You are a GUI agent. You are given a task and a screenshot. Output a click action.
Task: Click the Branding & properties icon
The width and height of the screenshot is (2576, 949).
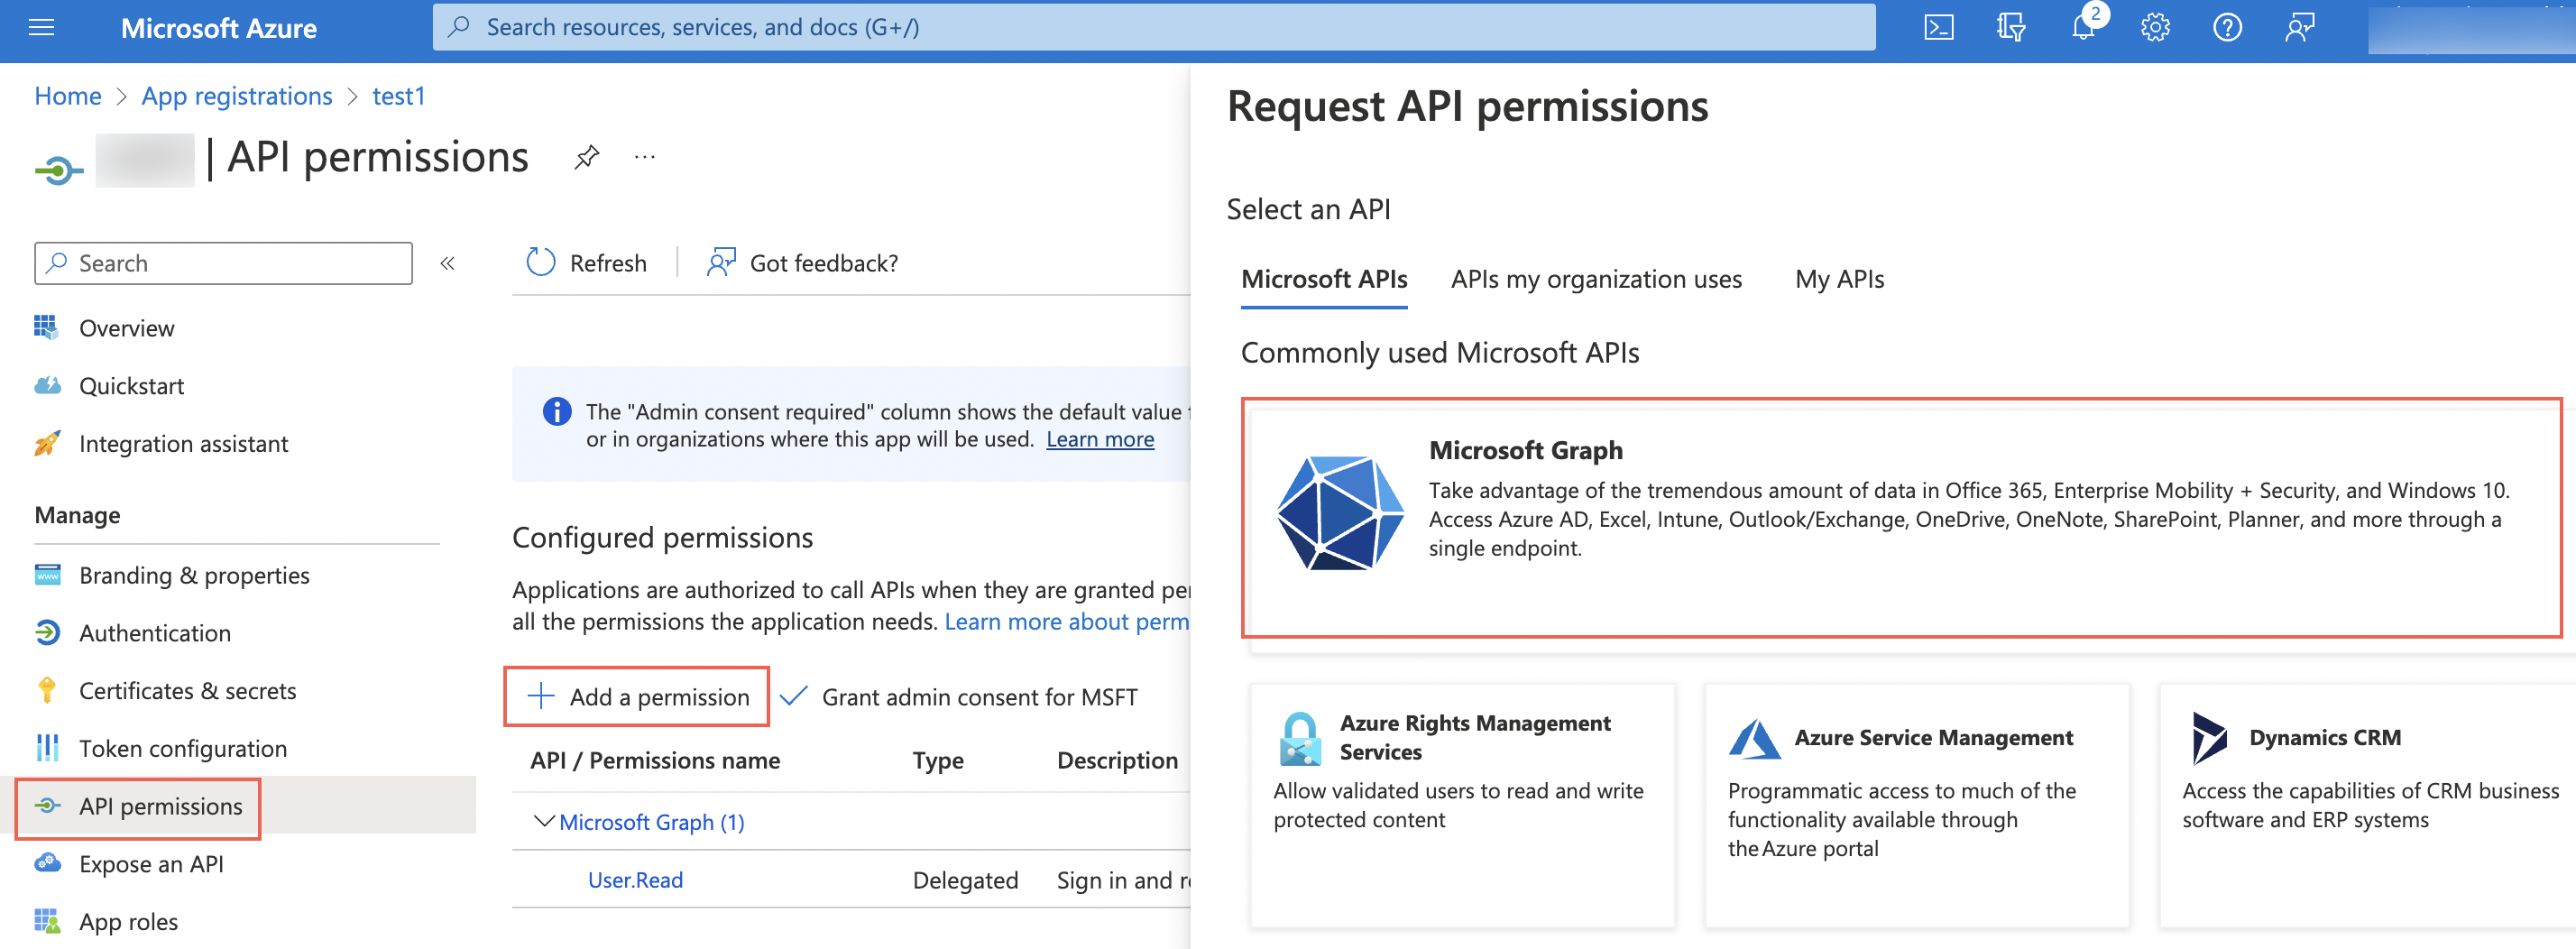[x=47, y=575]
